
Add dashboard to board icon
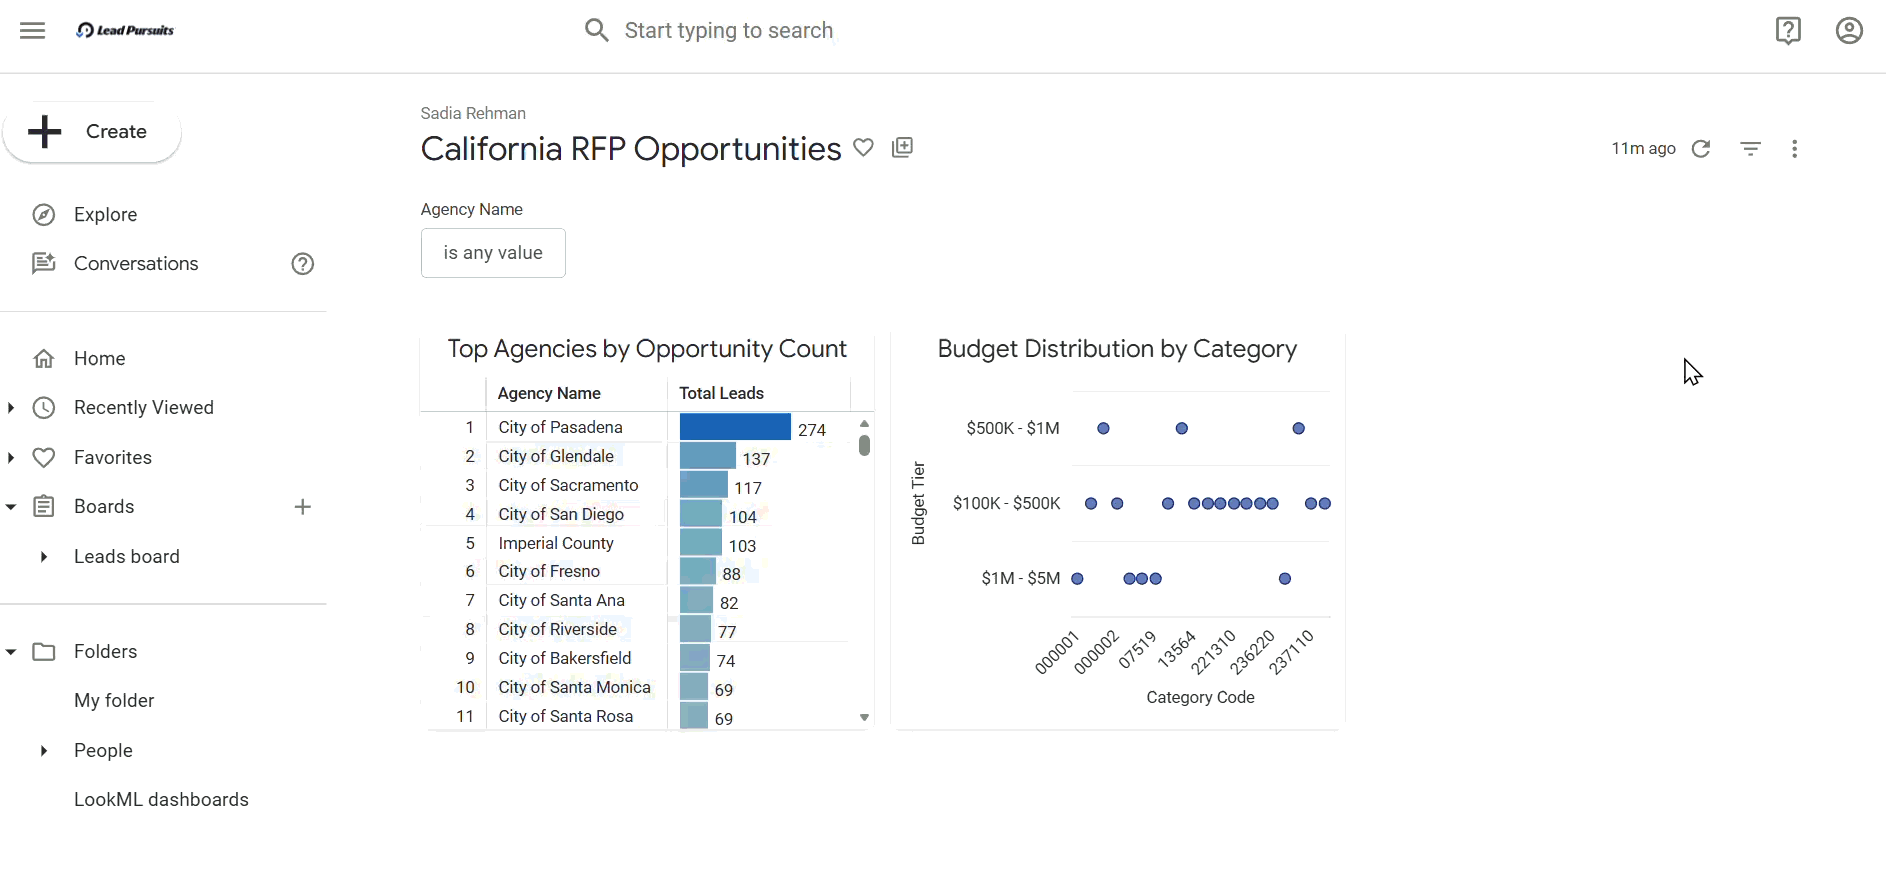902,148
